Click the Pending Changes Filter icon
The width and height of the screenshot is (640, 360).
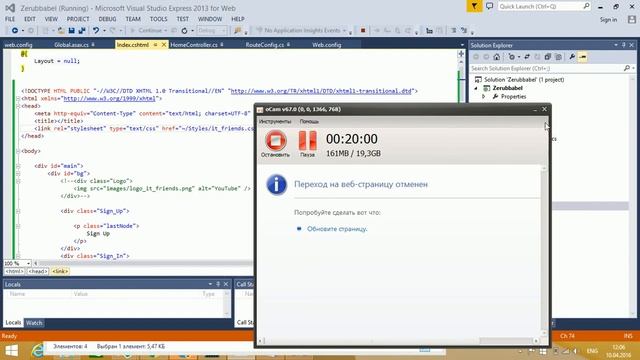(x=512, y=57)
